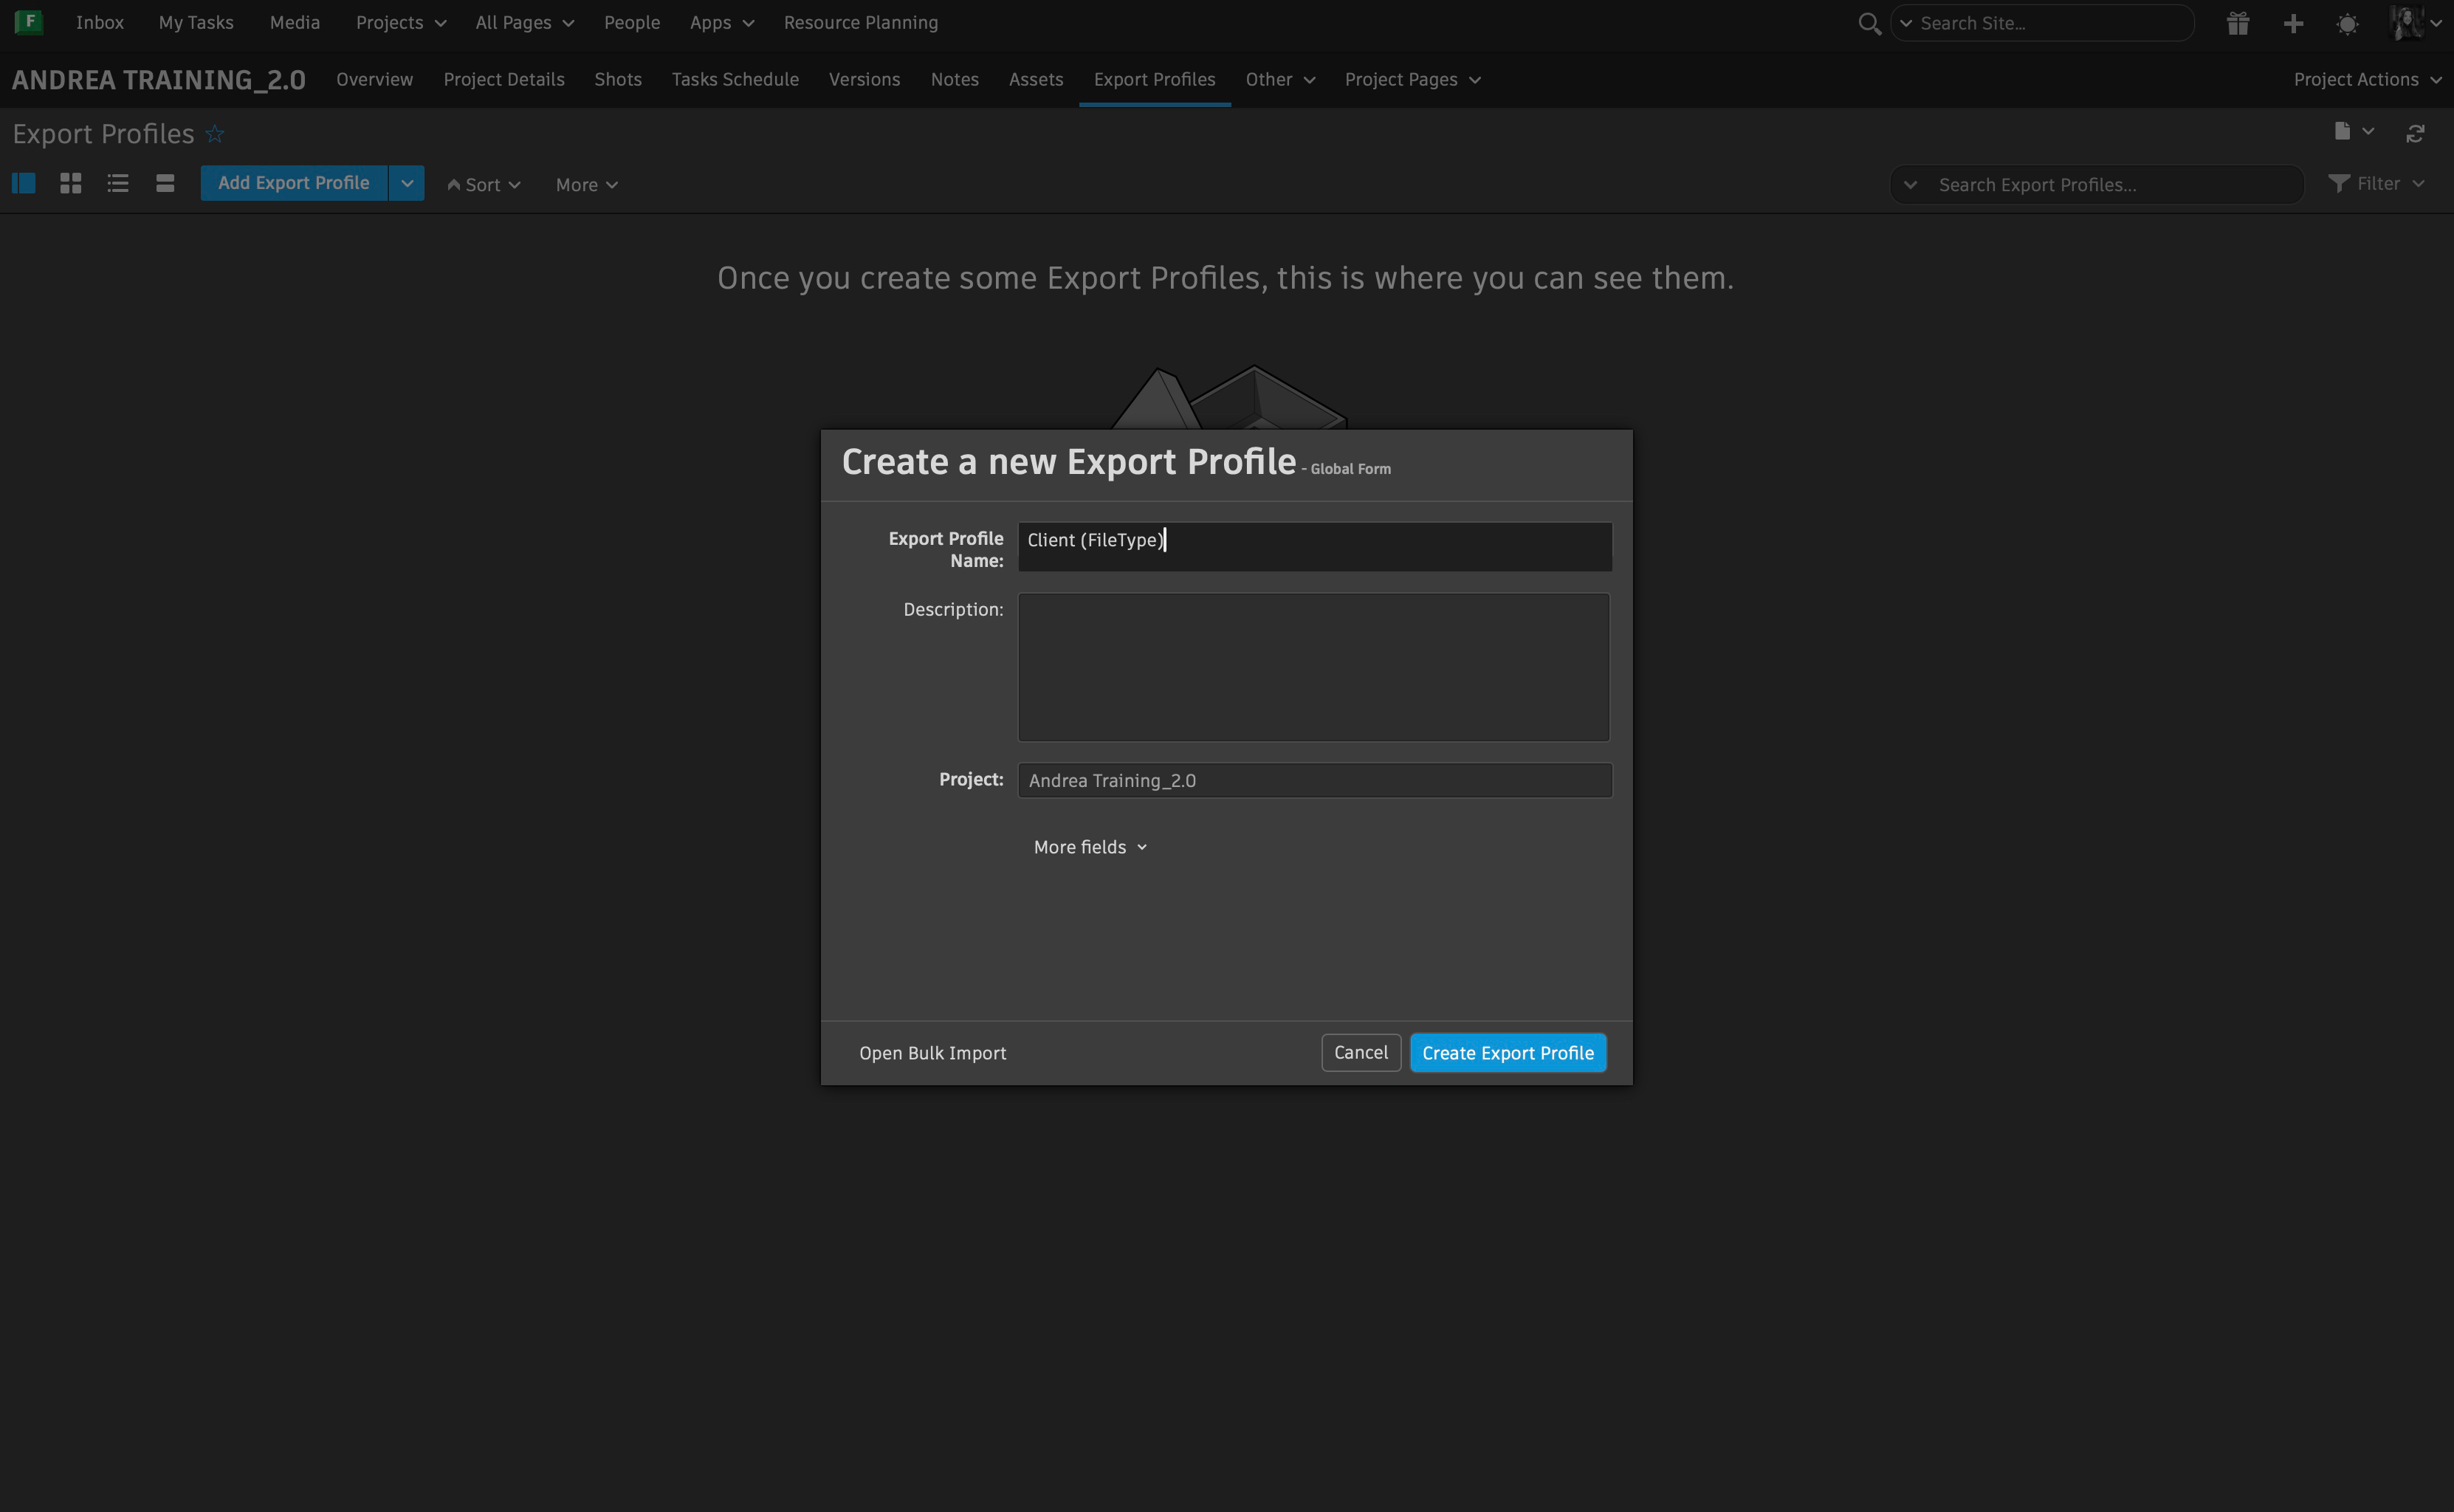Click the site search magnifier icon
The height and width of the screenshot is (1512, 2454).
[x=1868, y=23]
